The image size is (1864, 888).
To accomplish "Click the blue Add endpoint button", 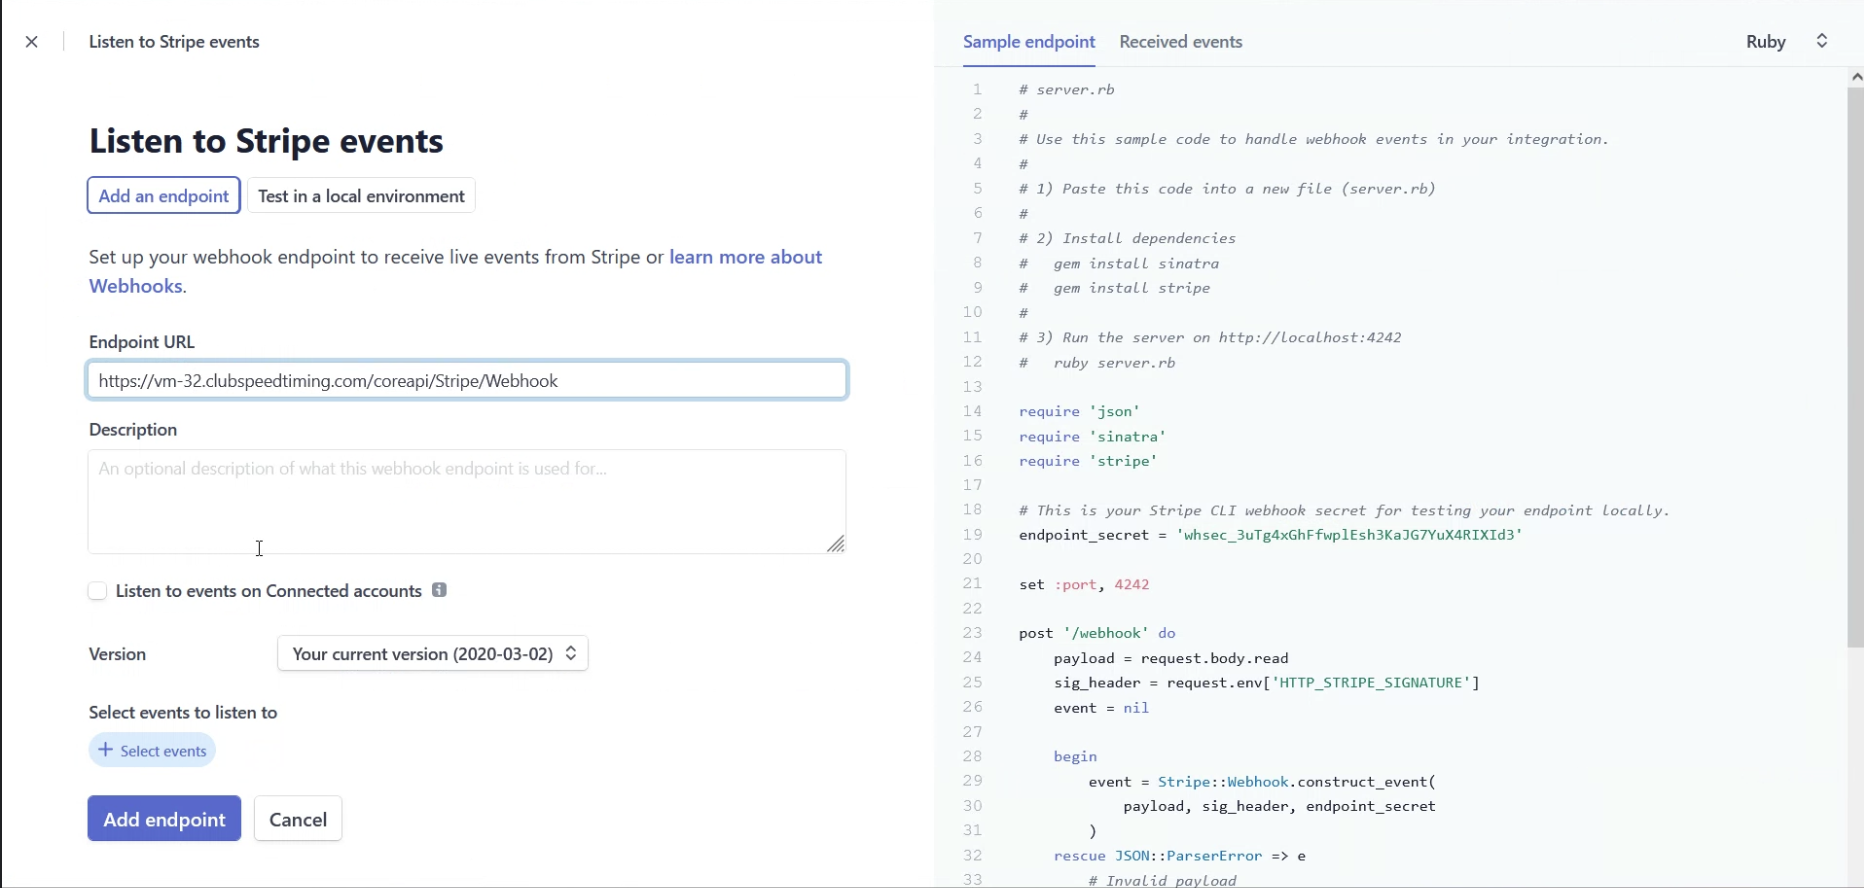I will [164, 819].
